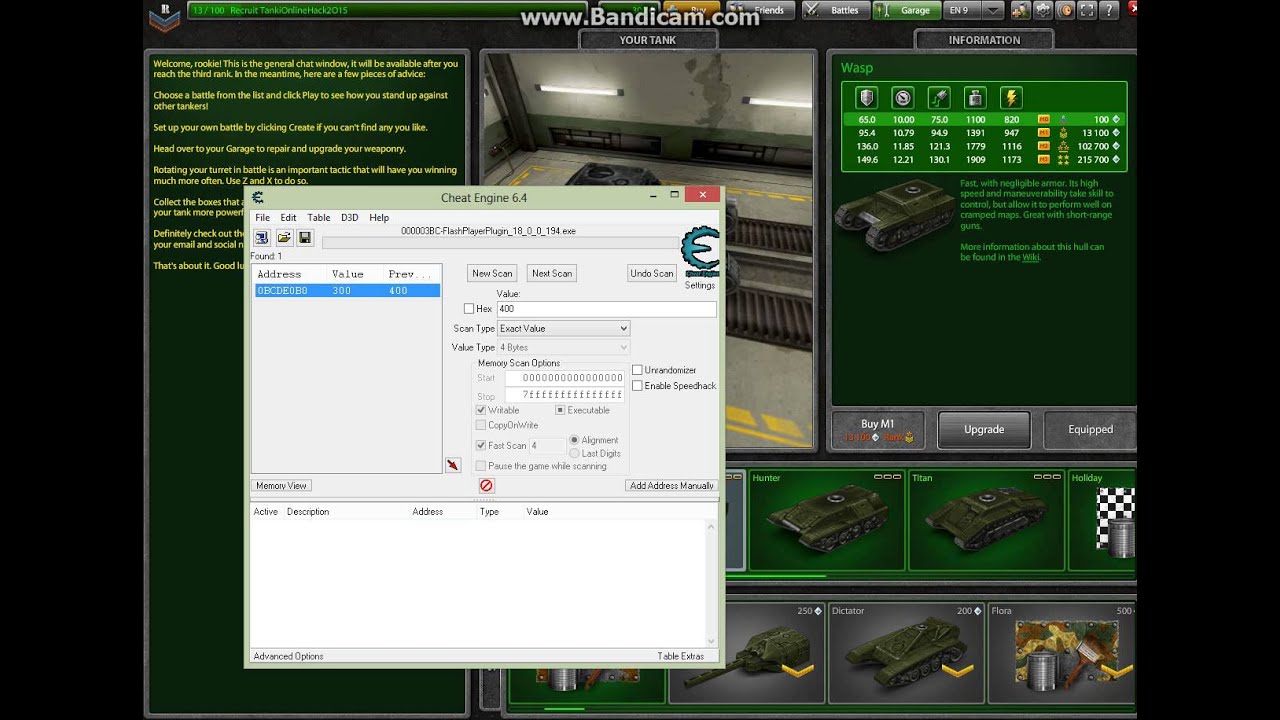Click the red arrow copy-to-address-list icon
Screen dimensions: 1280x720
[453, 465]
